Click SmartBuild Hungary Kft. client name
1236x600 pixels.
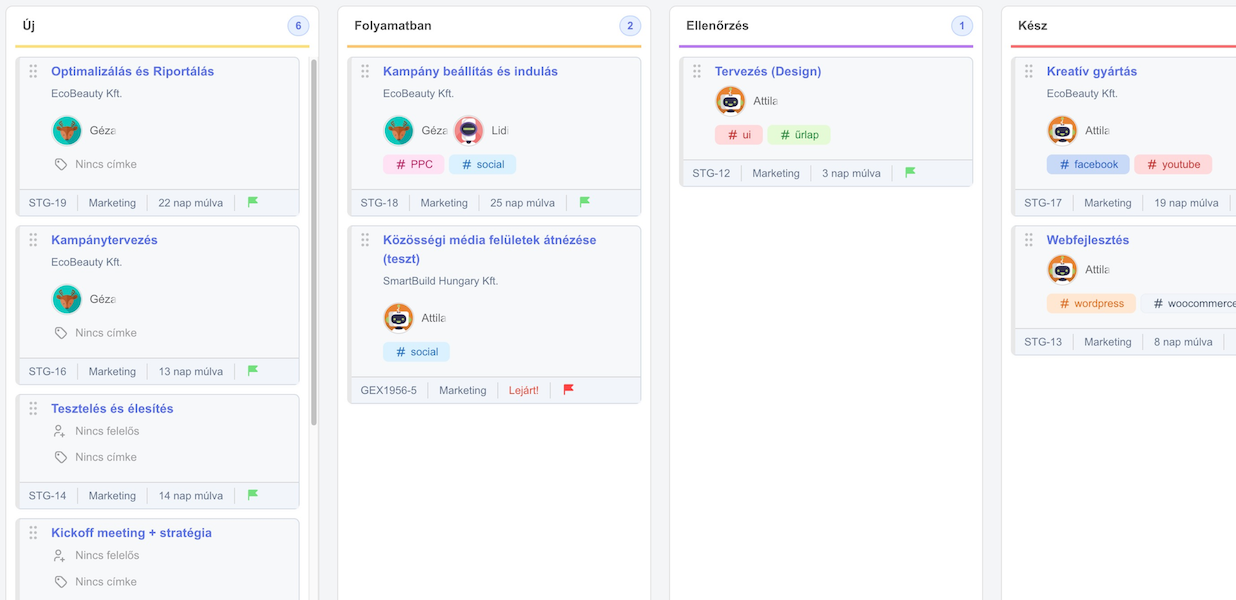click(x=440, y=281)
